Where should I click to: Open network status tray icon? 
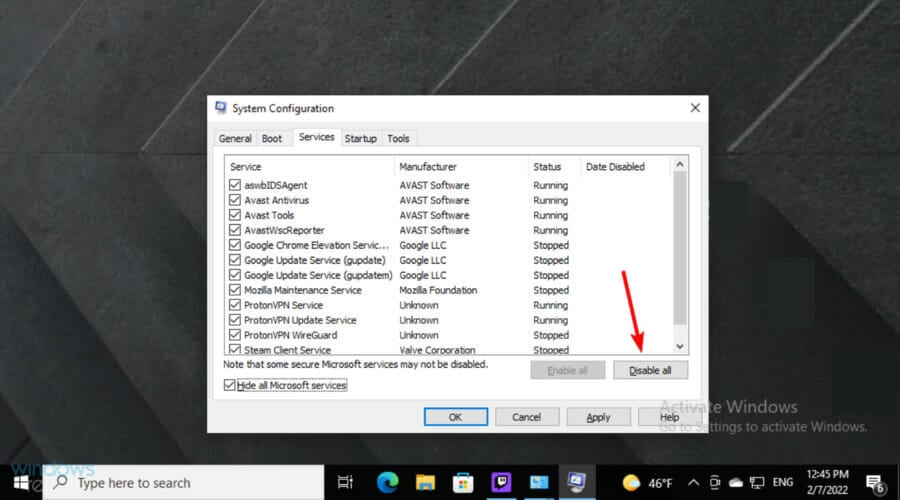(x=757, y=483)
